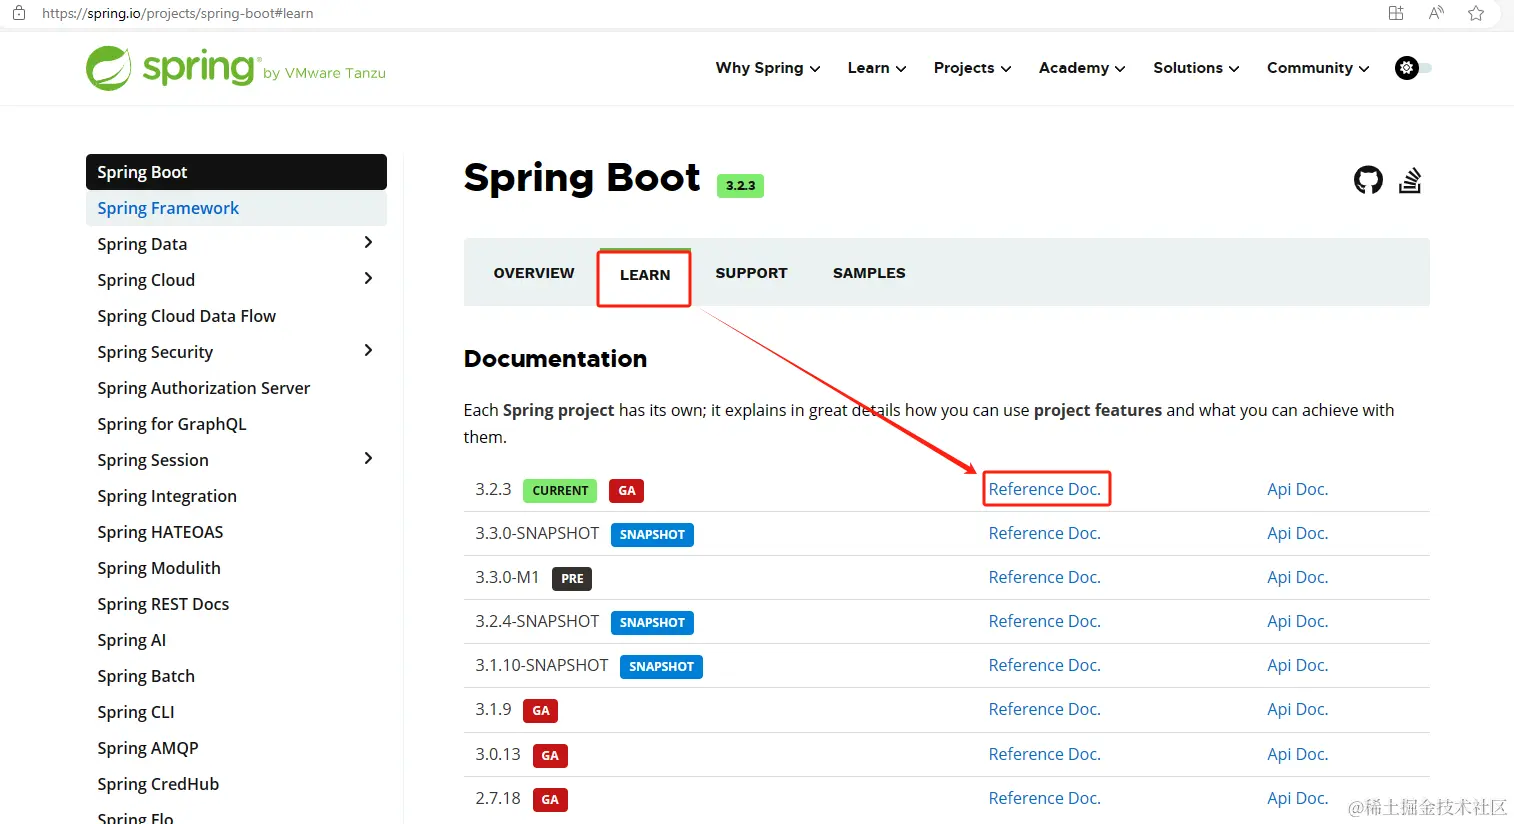1514x824 pixels.
Task: Click the SNAPSHOT badge on 3.1.10-SNAPSHOT
Action: click(661, 667)
